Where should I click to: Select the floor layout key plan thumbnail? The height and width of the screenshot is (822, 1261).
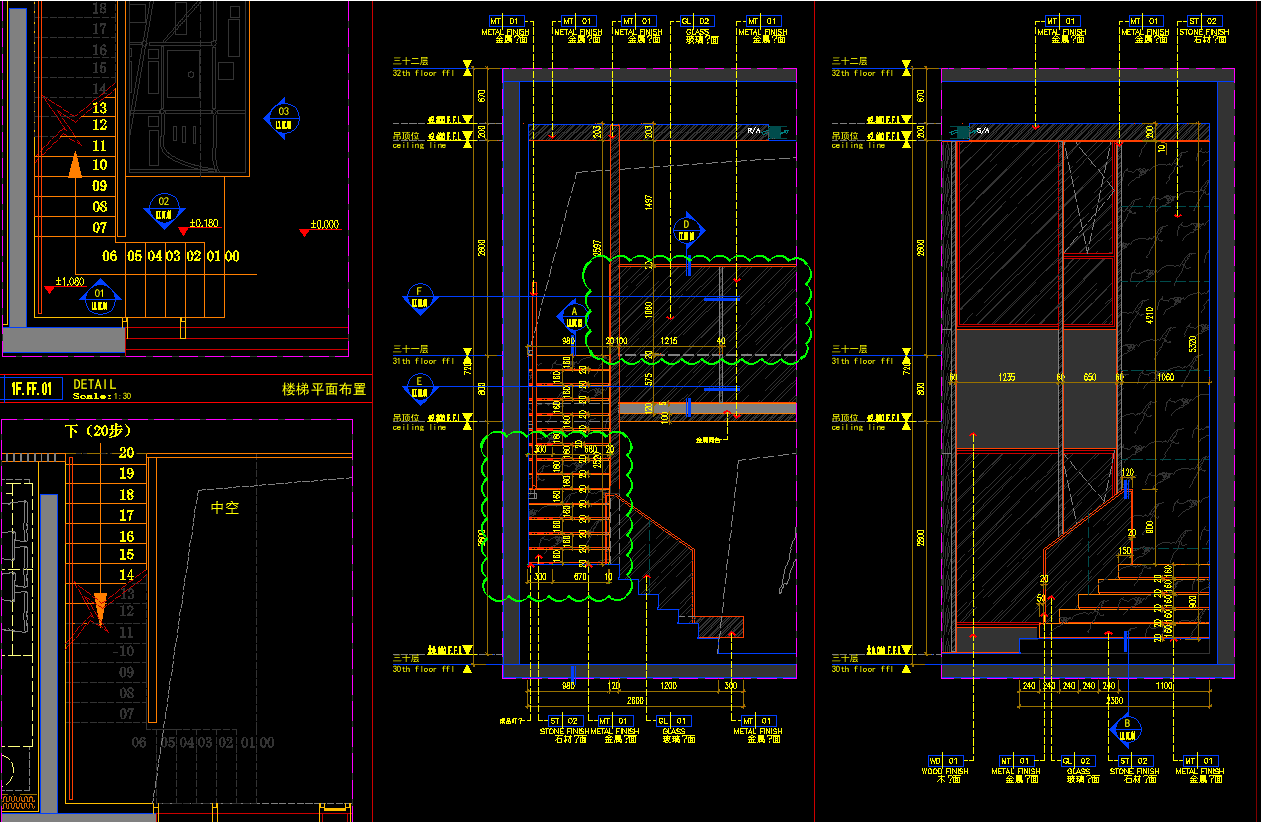[187, 90]
